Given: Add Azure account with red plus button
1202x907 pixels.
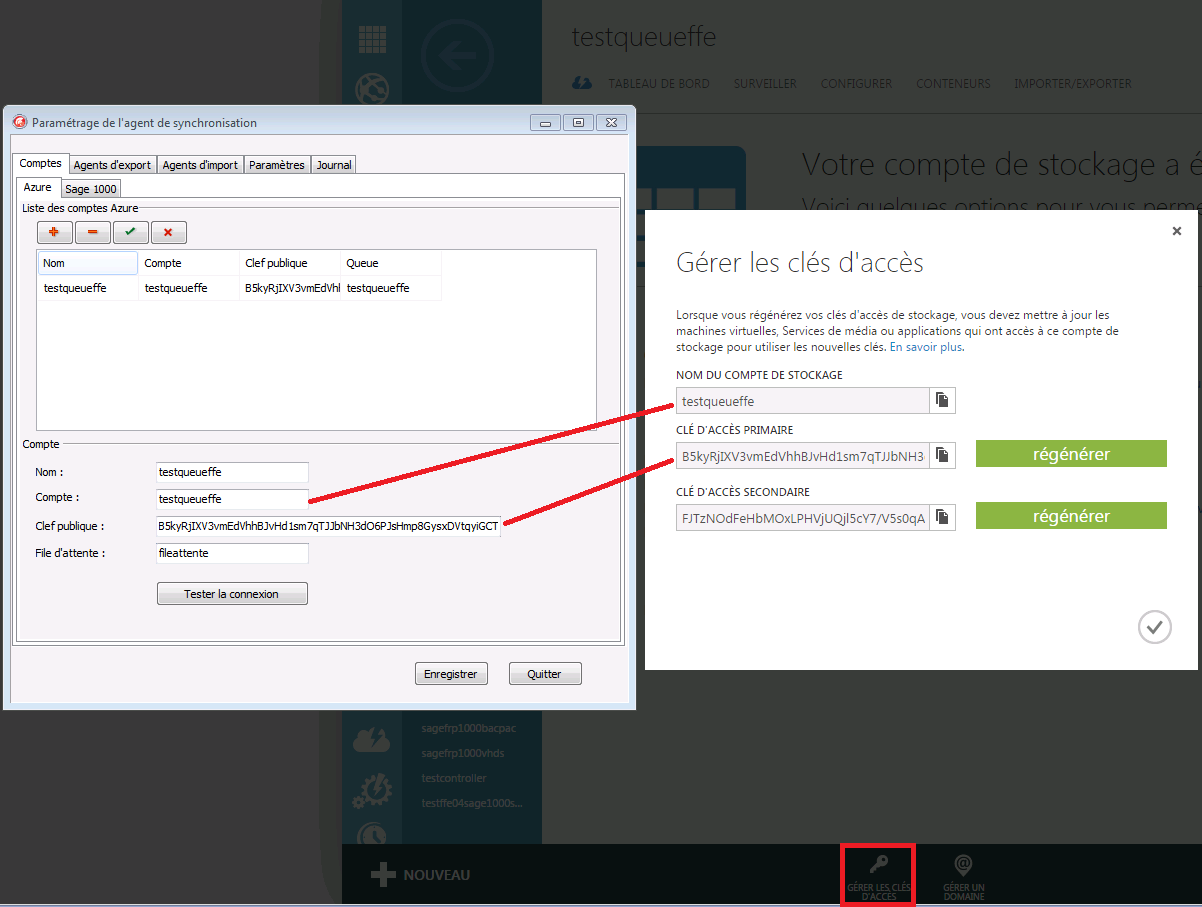Looking at the screenshot, I should (x=55, y=232).
